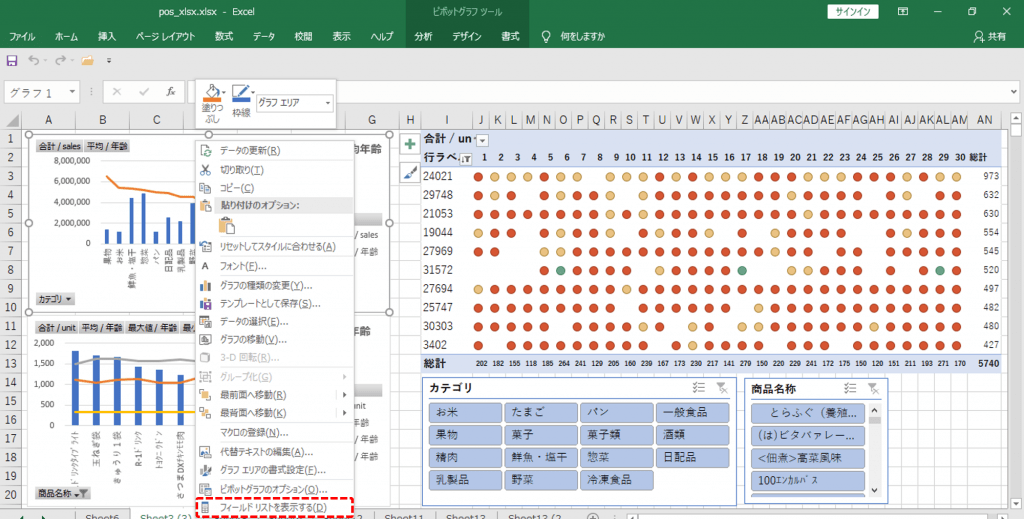Click the multi-select icon on カテゴリ slicer
Screen dimensions: 1024x519
coord(699,388)
